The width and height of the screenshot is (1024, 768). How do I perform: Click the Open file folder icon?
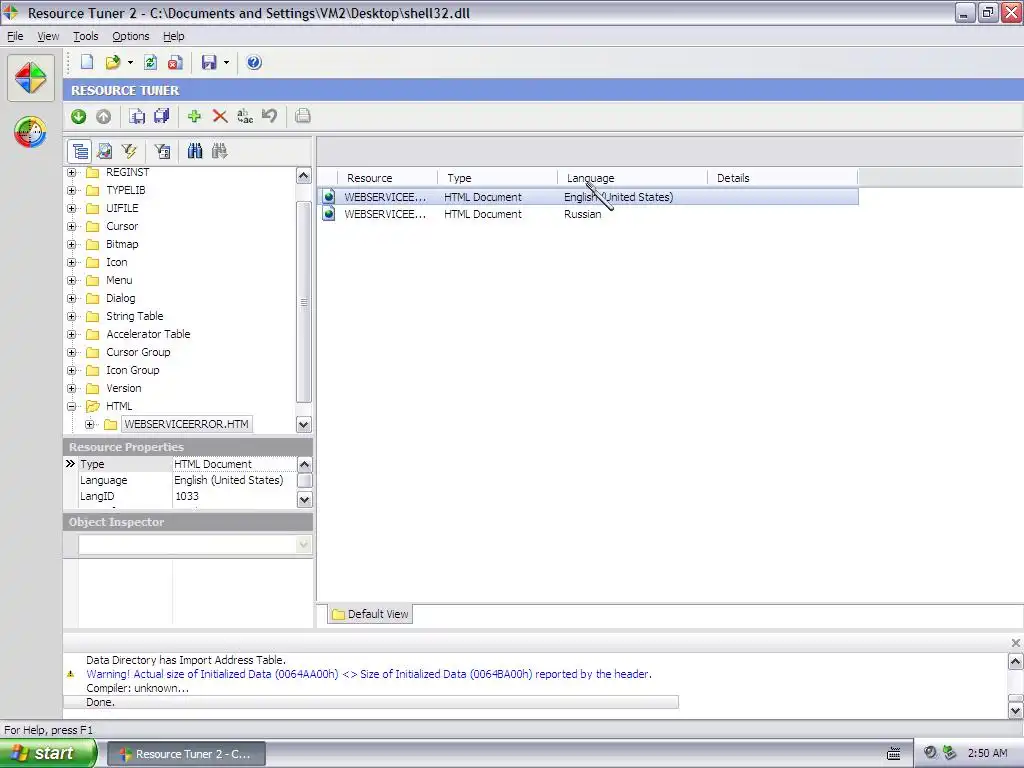tap(113, 63)
